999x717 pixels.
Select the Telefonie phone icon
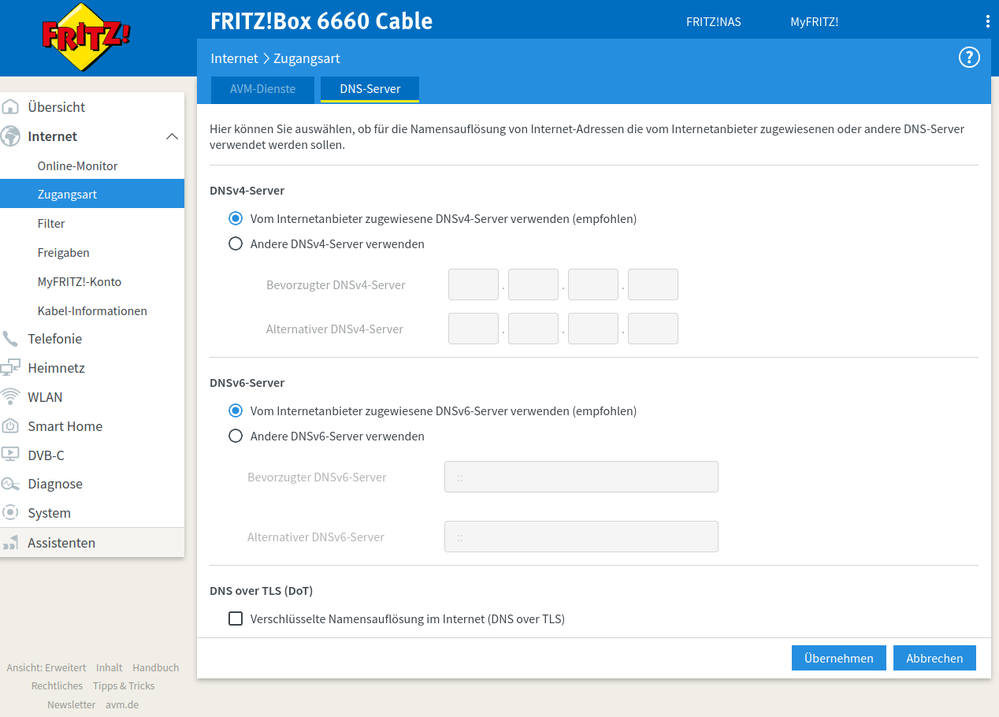coord(12,339)
